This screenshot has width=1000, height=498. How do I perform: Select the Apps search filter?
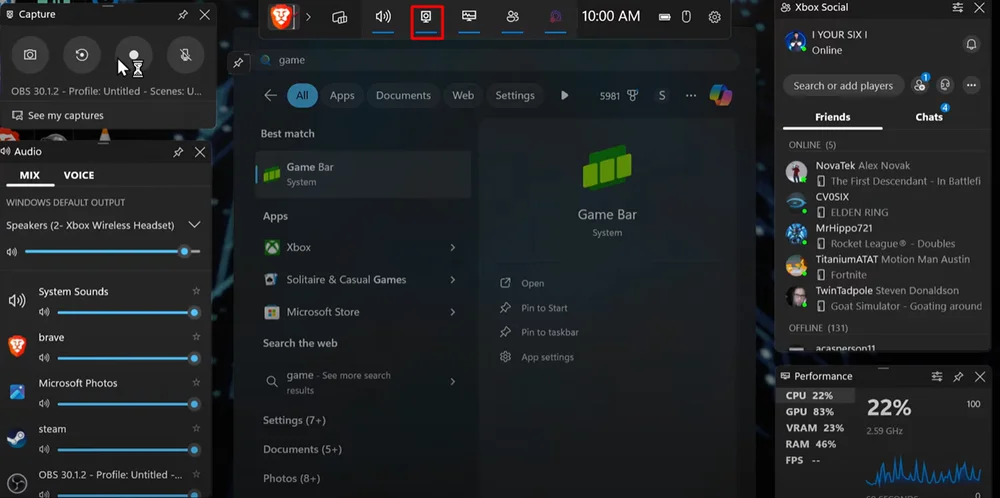pyautogui.click(x=342, y=96)
